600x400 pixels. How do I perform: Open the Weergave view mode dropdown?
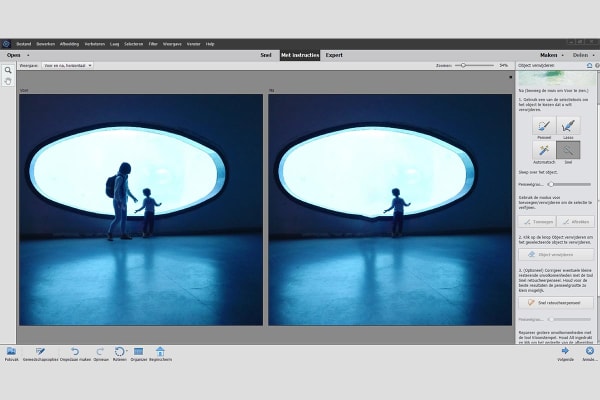(x=68, y=65)
